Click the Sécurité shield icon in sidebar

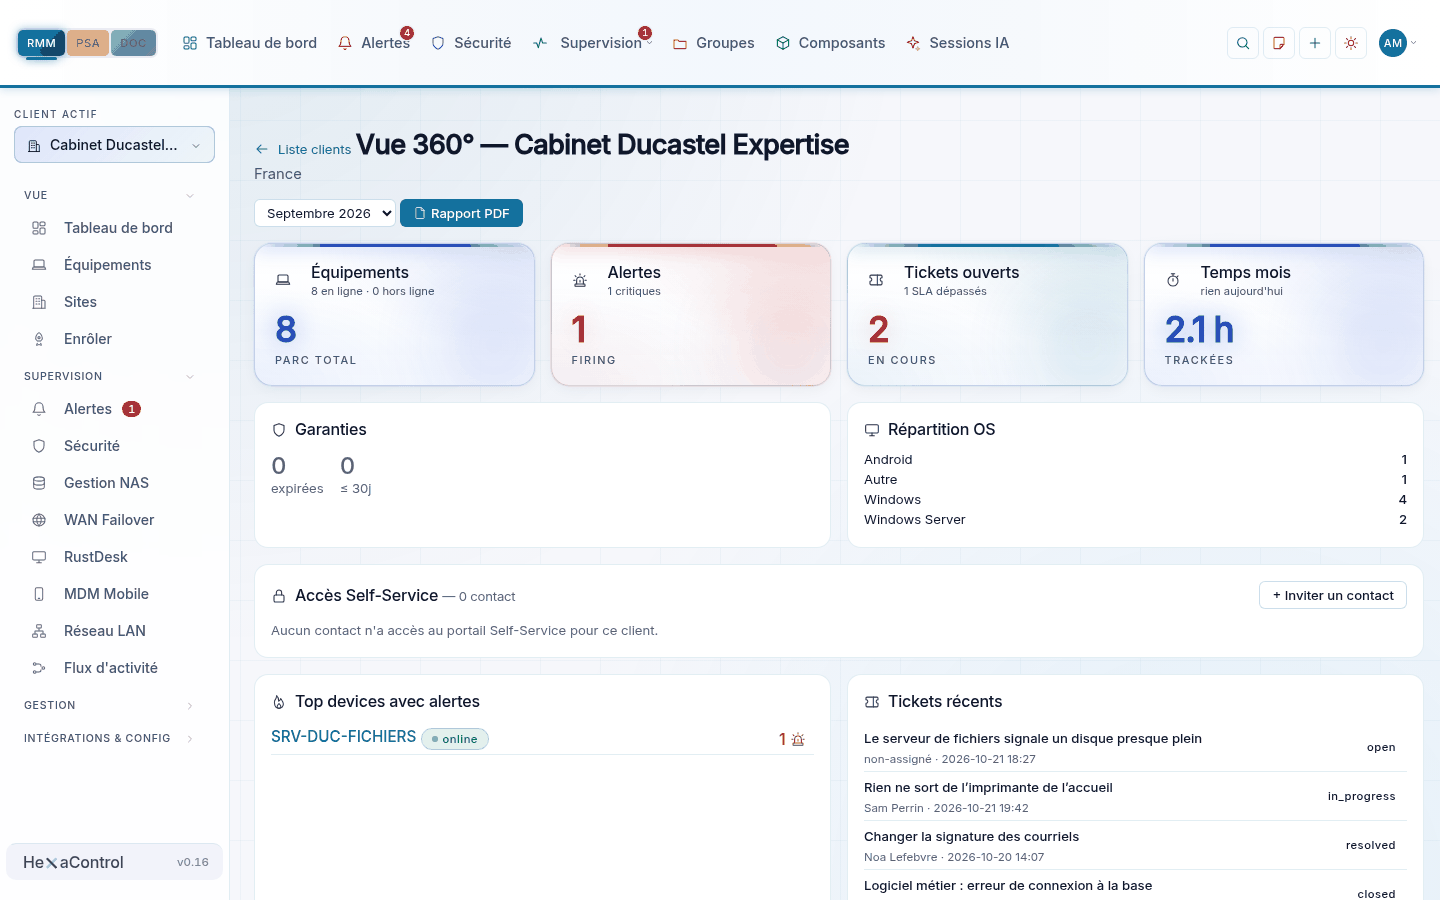tap(39, 446)
